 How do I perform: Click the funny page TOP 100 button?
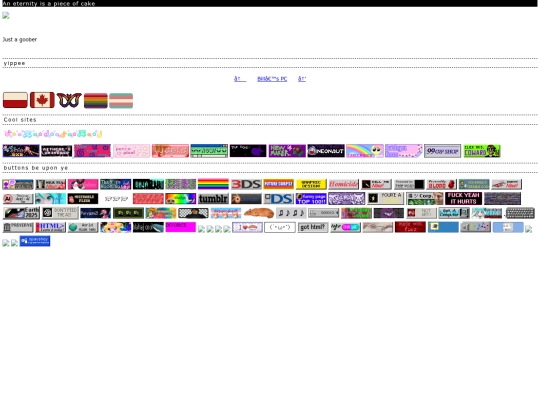[x=311, y=199]
